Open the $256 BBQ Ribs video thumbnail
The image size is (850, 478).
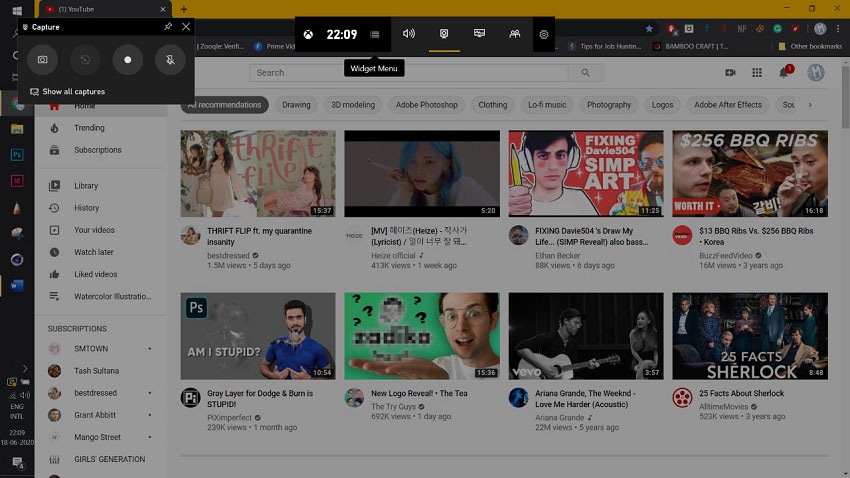click(x=750, y=174)
